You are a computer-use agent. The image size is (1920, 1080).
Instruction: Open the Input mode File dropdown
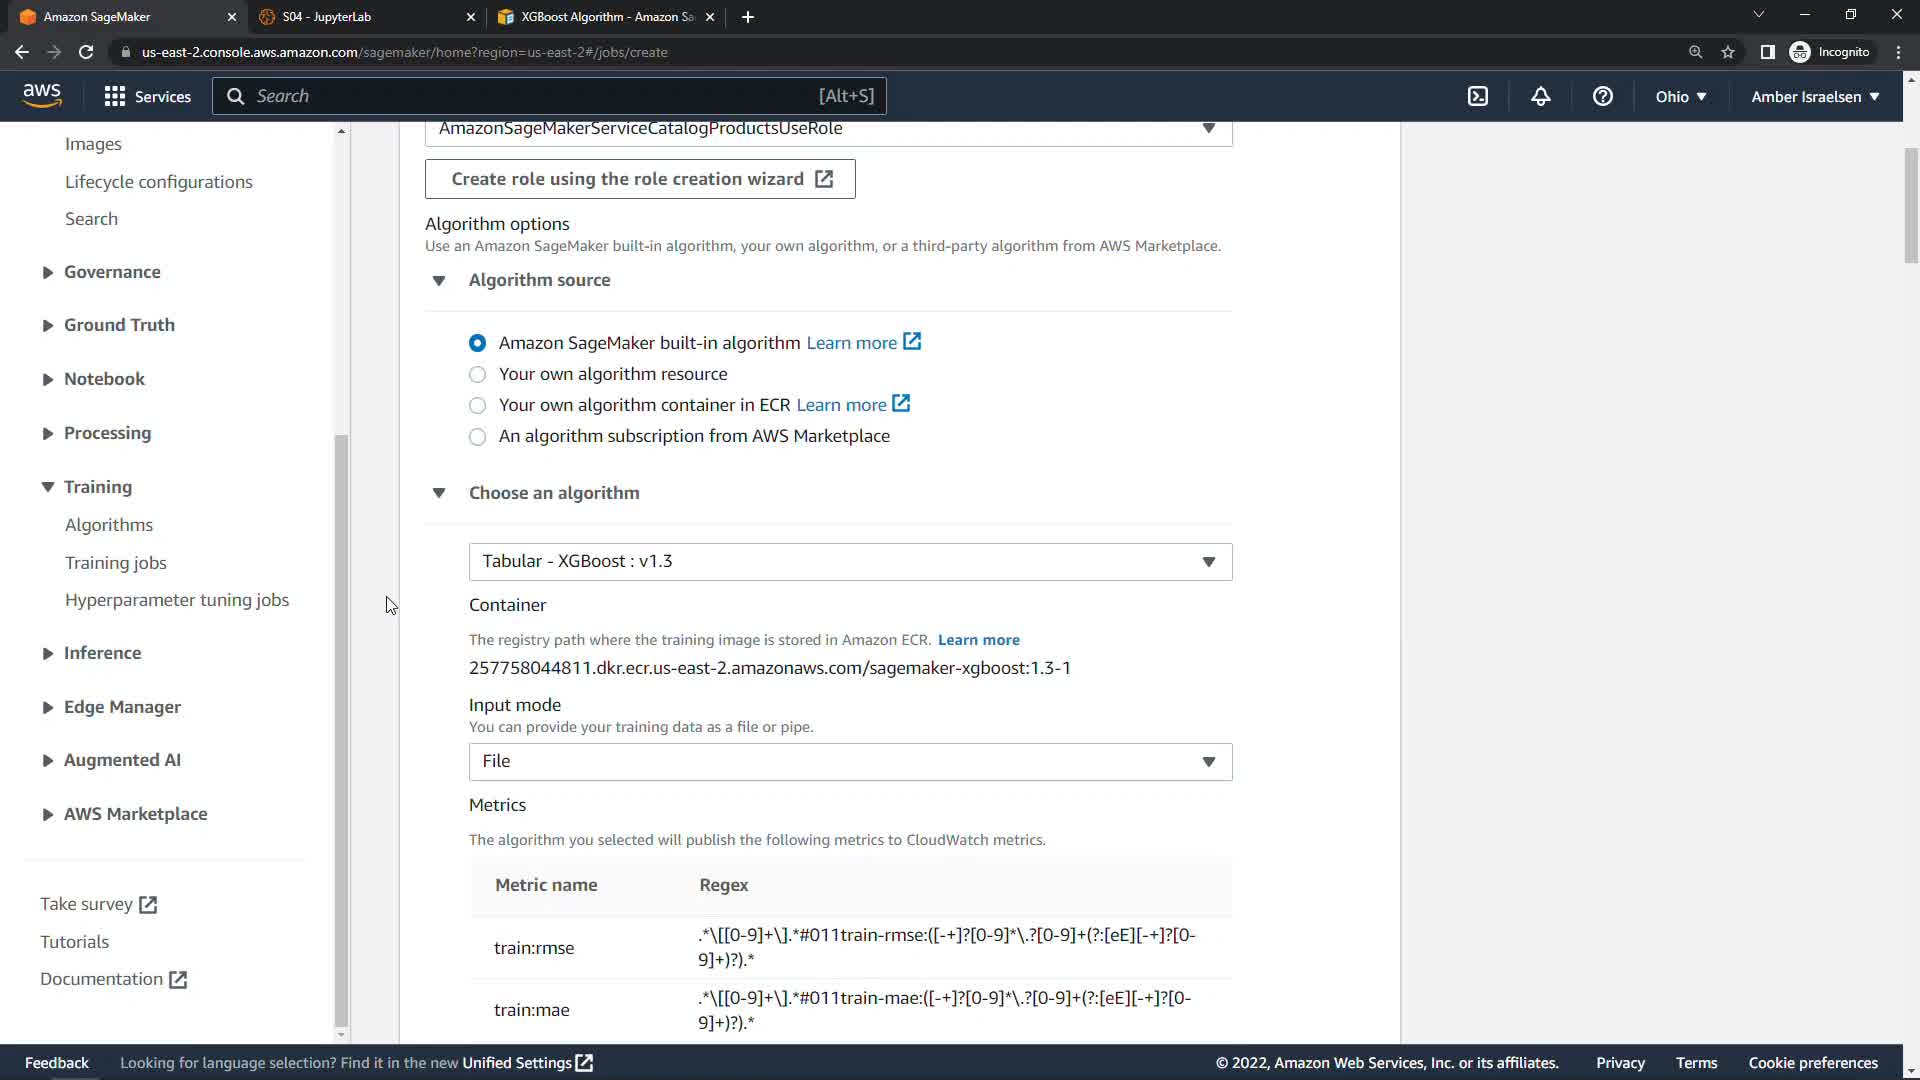(850, 762)
